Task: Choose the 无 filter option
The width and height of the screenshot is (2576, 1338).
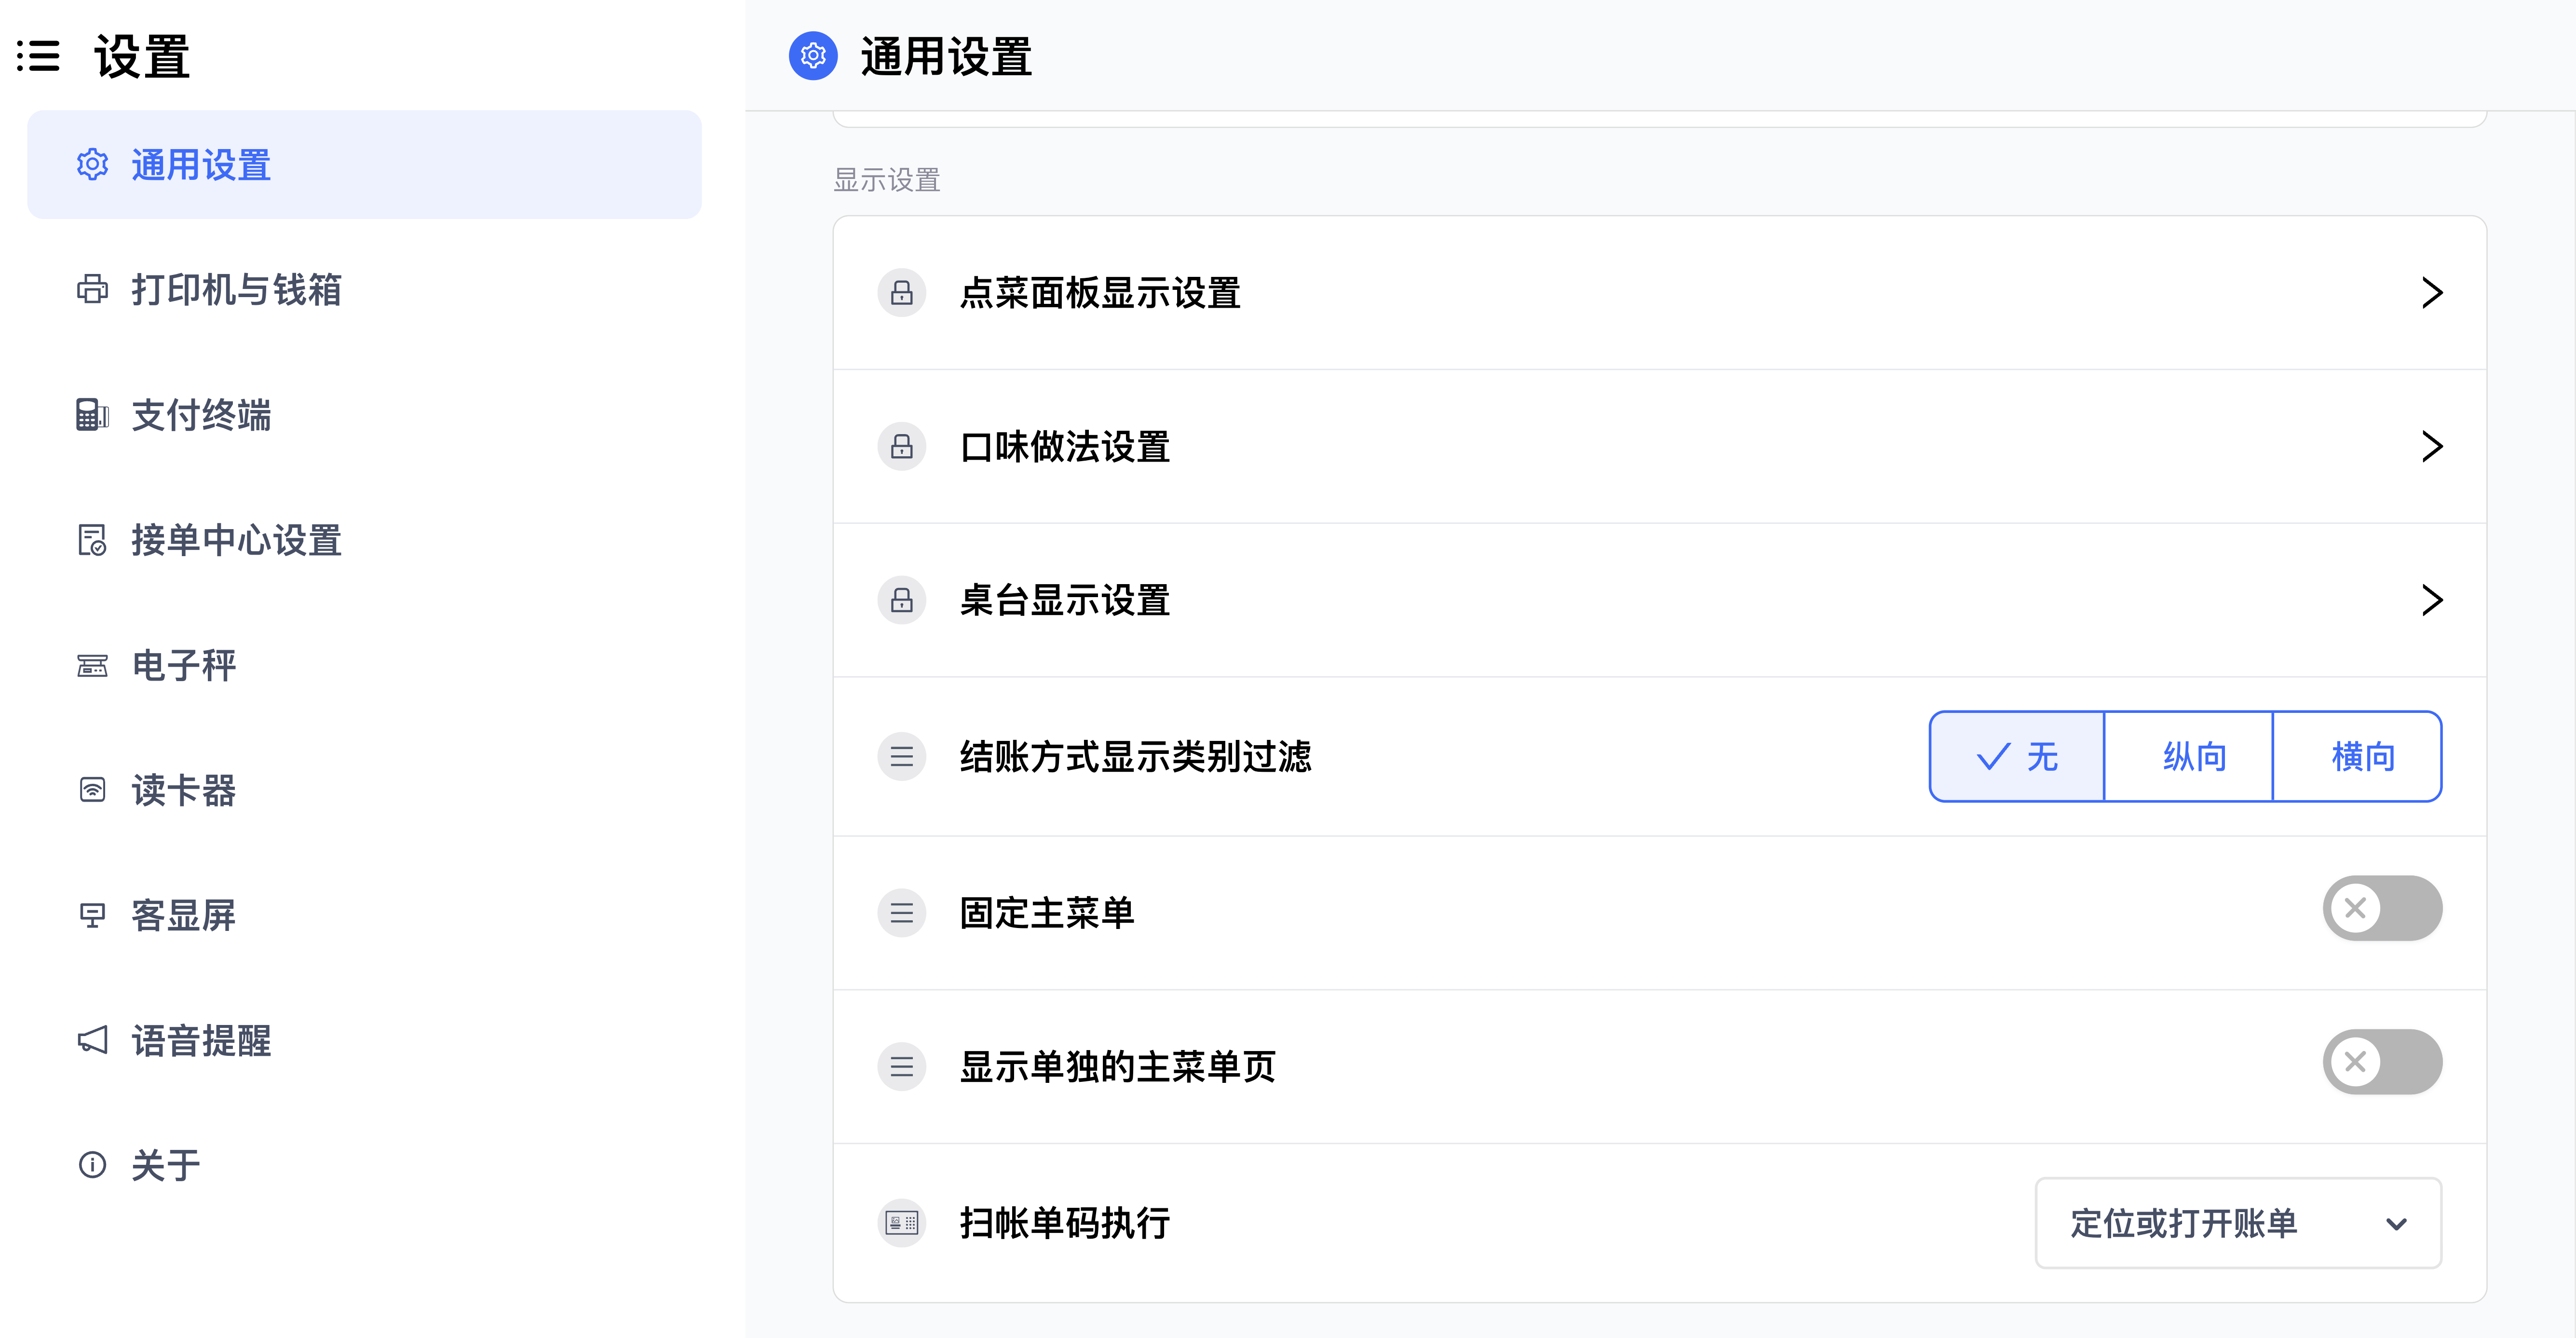Action: pyautogui.click(x=2017, y=757)
